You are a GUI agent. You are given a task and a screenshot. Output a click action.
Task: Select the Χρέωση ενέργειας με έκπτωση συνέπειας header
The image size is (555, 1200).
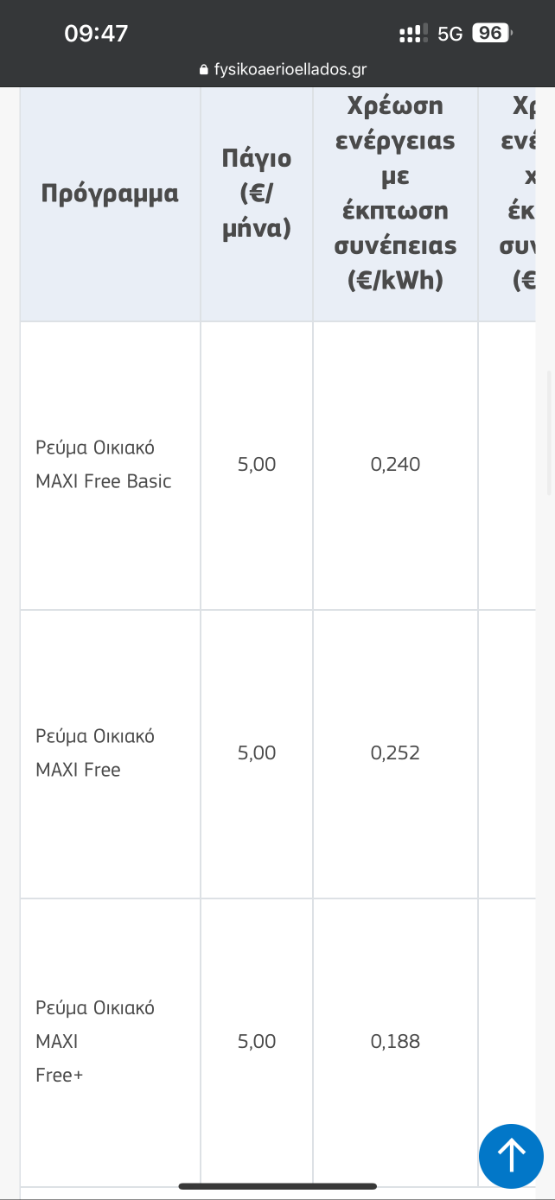(396, 194)
